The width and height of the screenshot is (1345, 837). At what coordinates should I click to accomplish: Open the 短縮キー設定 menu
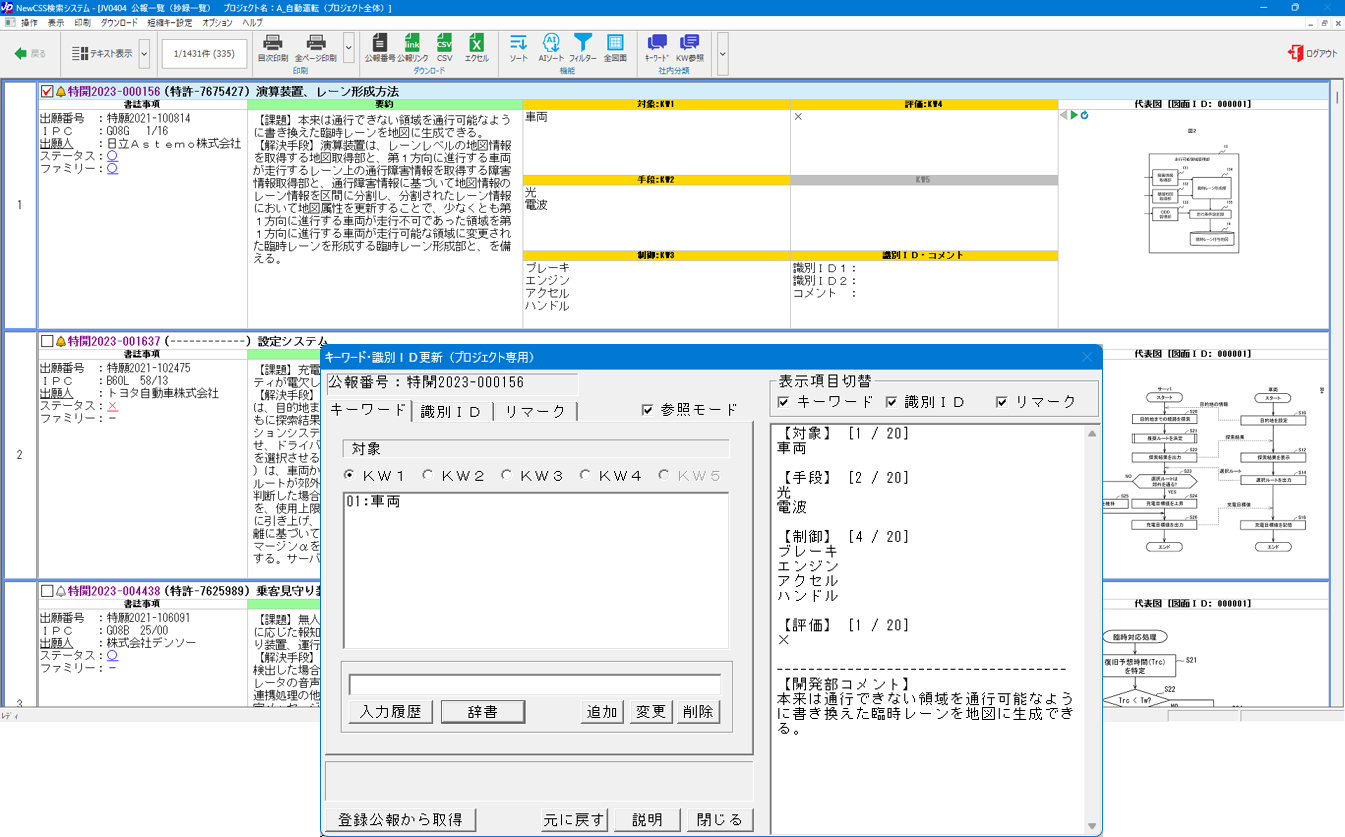(171, 22)
